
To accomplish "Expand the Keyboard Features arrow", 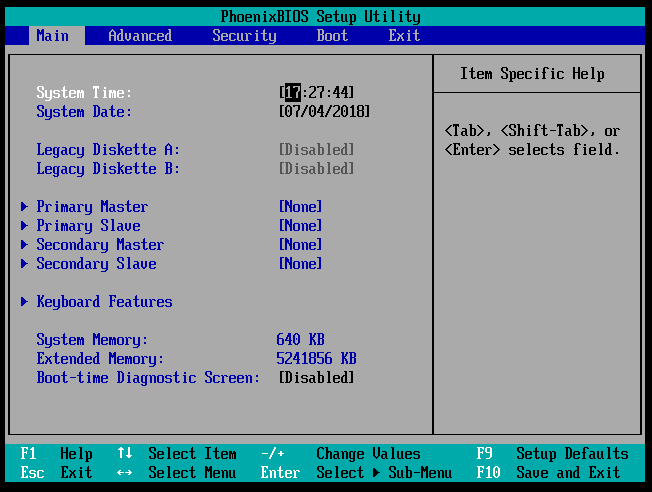I will point(25,302).
